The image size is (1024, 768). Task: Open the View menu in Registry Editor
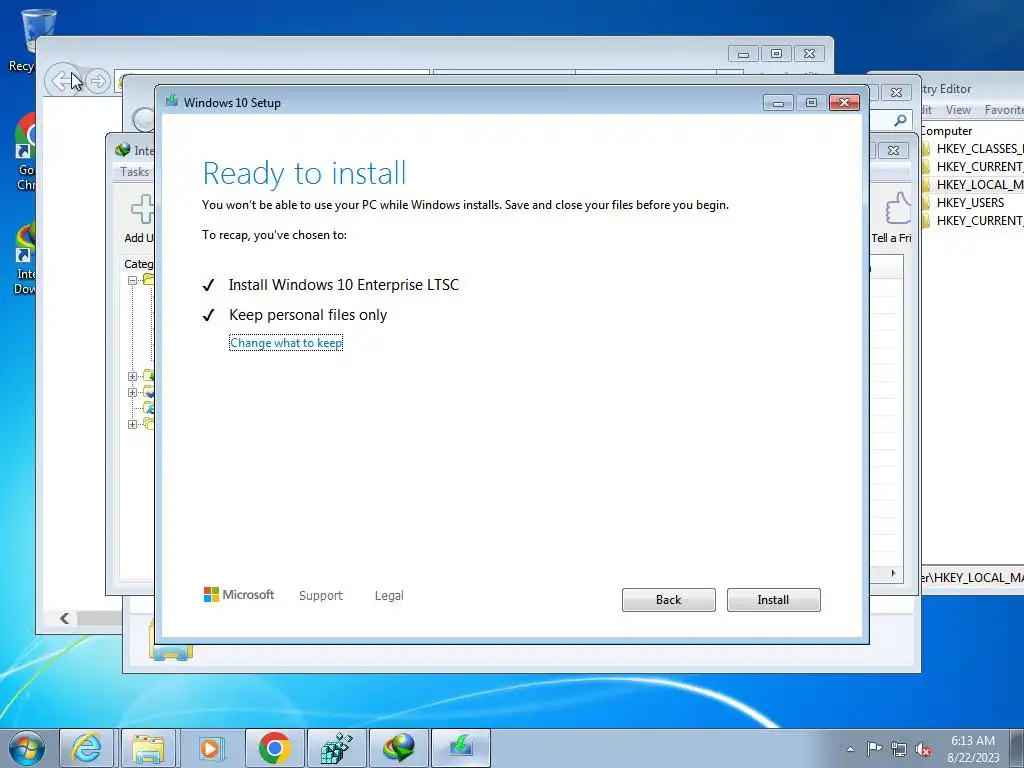[x=958, y=110]
